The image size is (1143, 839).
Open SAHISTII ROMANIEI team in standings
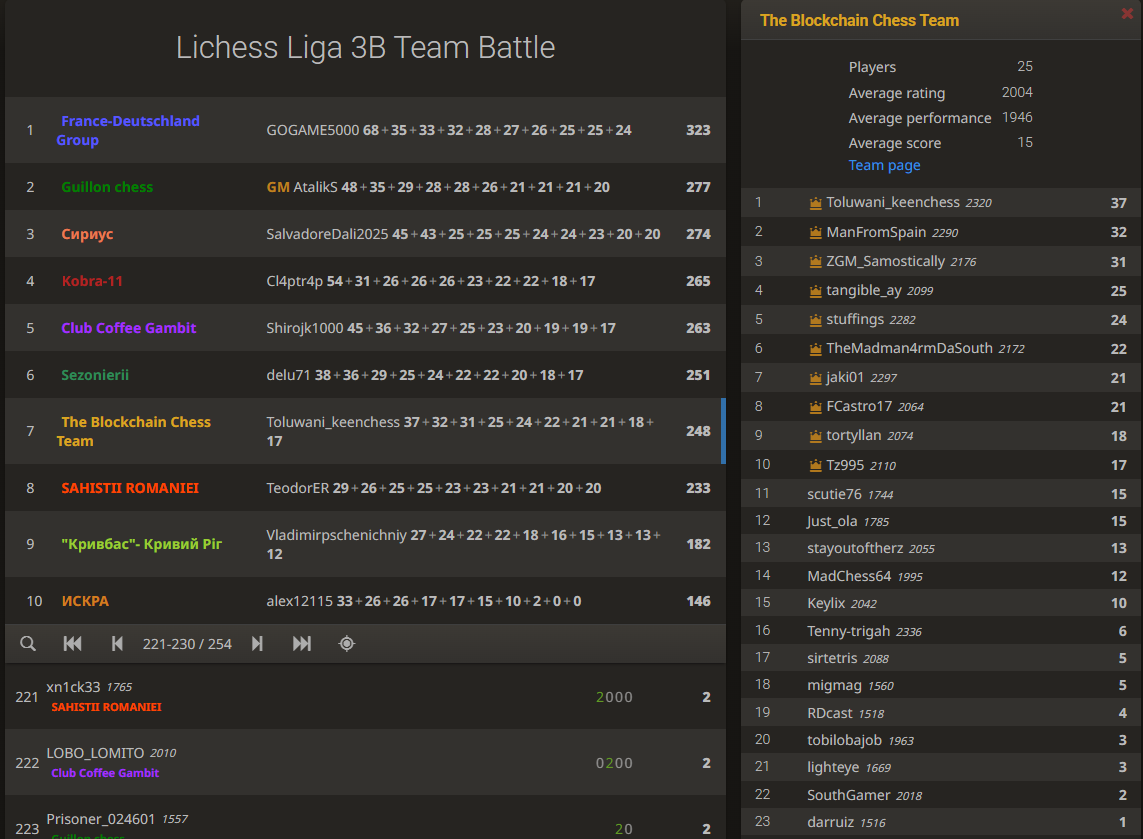point(130,488)
